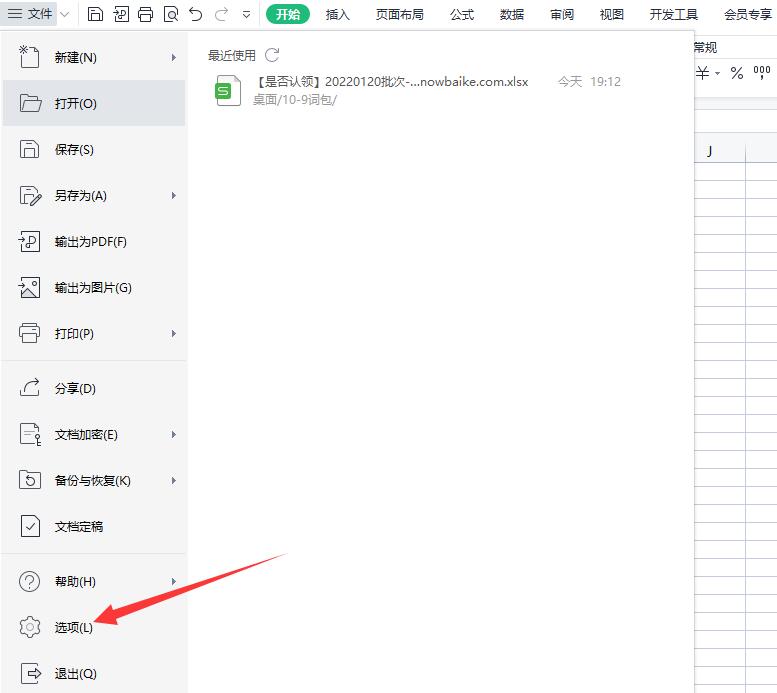
Task: Click the PDF export icon beside 输出为PDF(F)
Action: click(29, 241)
